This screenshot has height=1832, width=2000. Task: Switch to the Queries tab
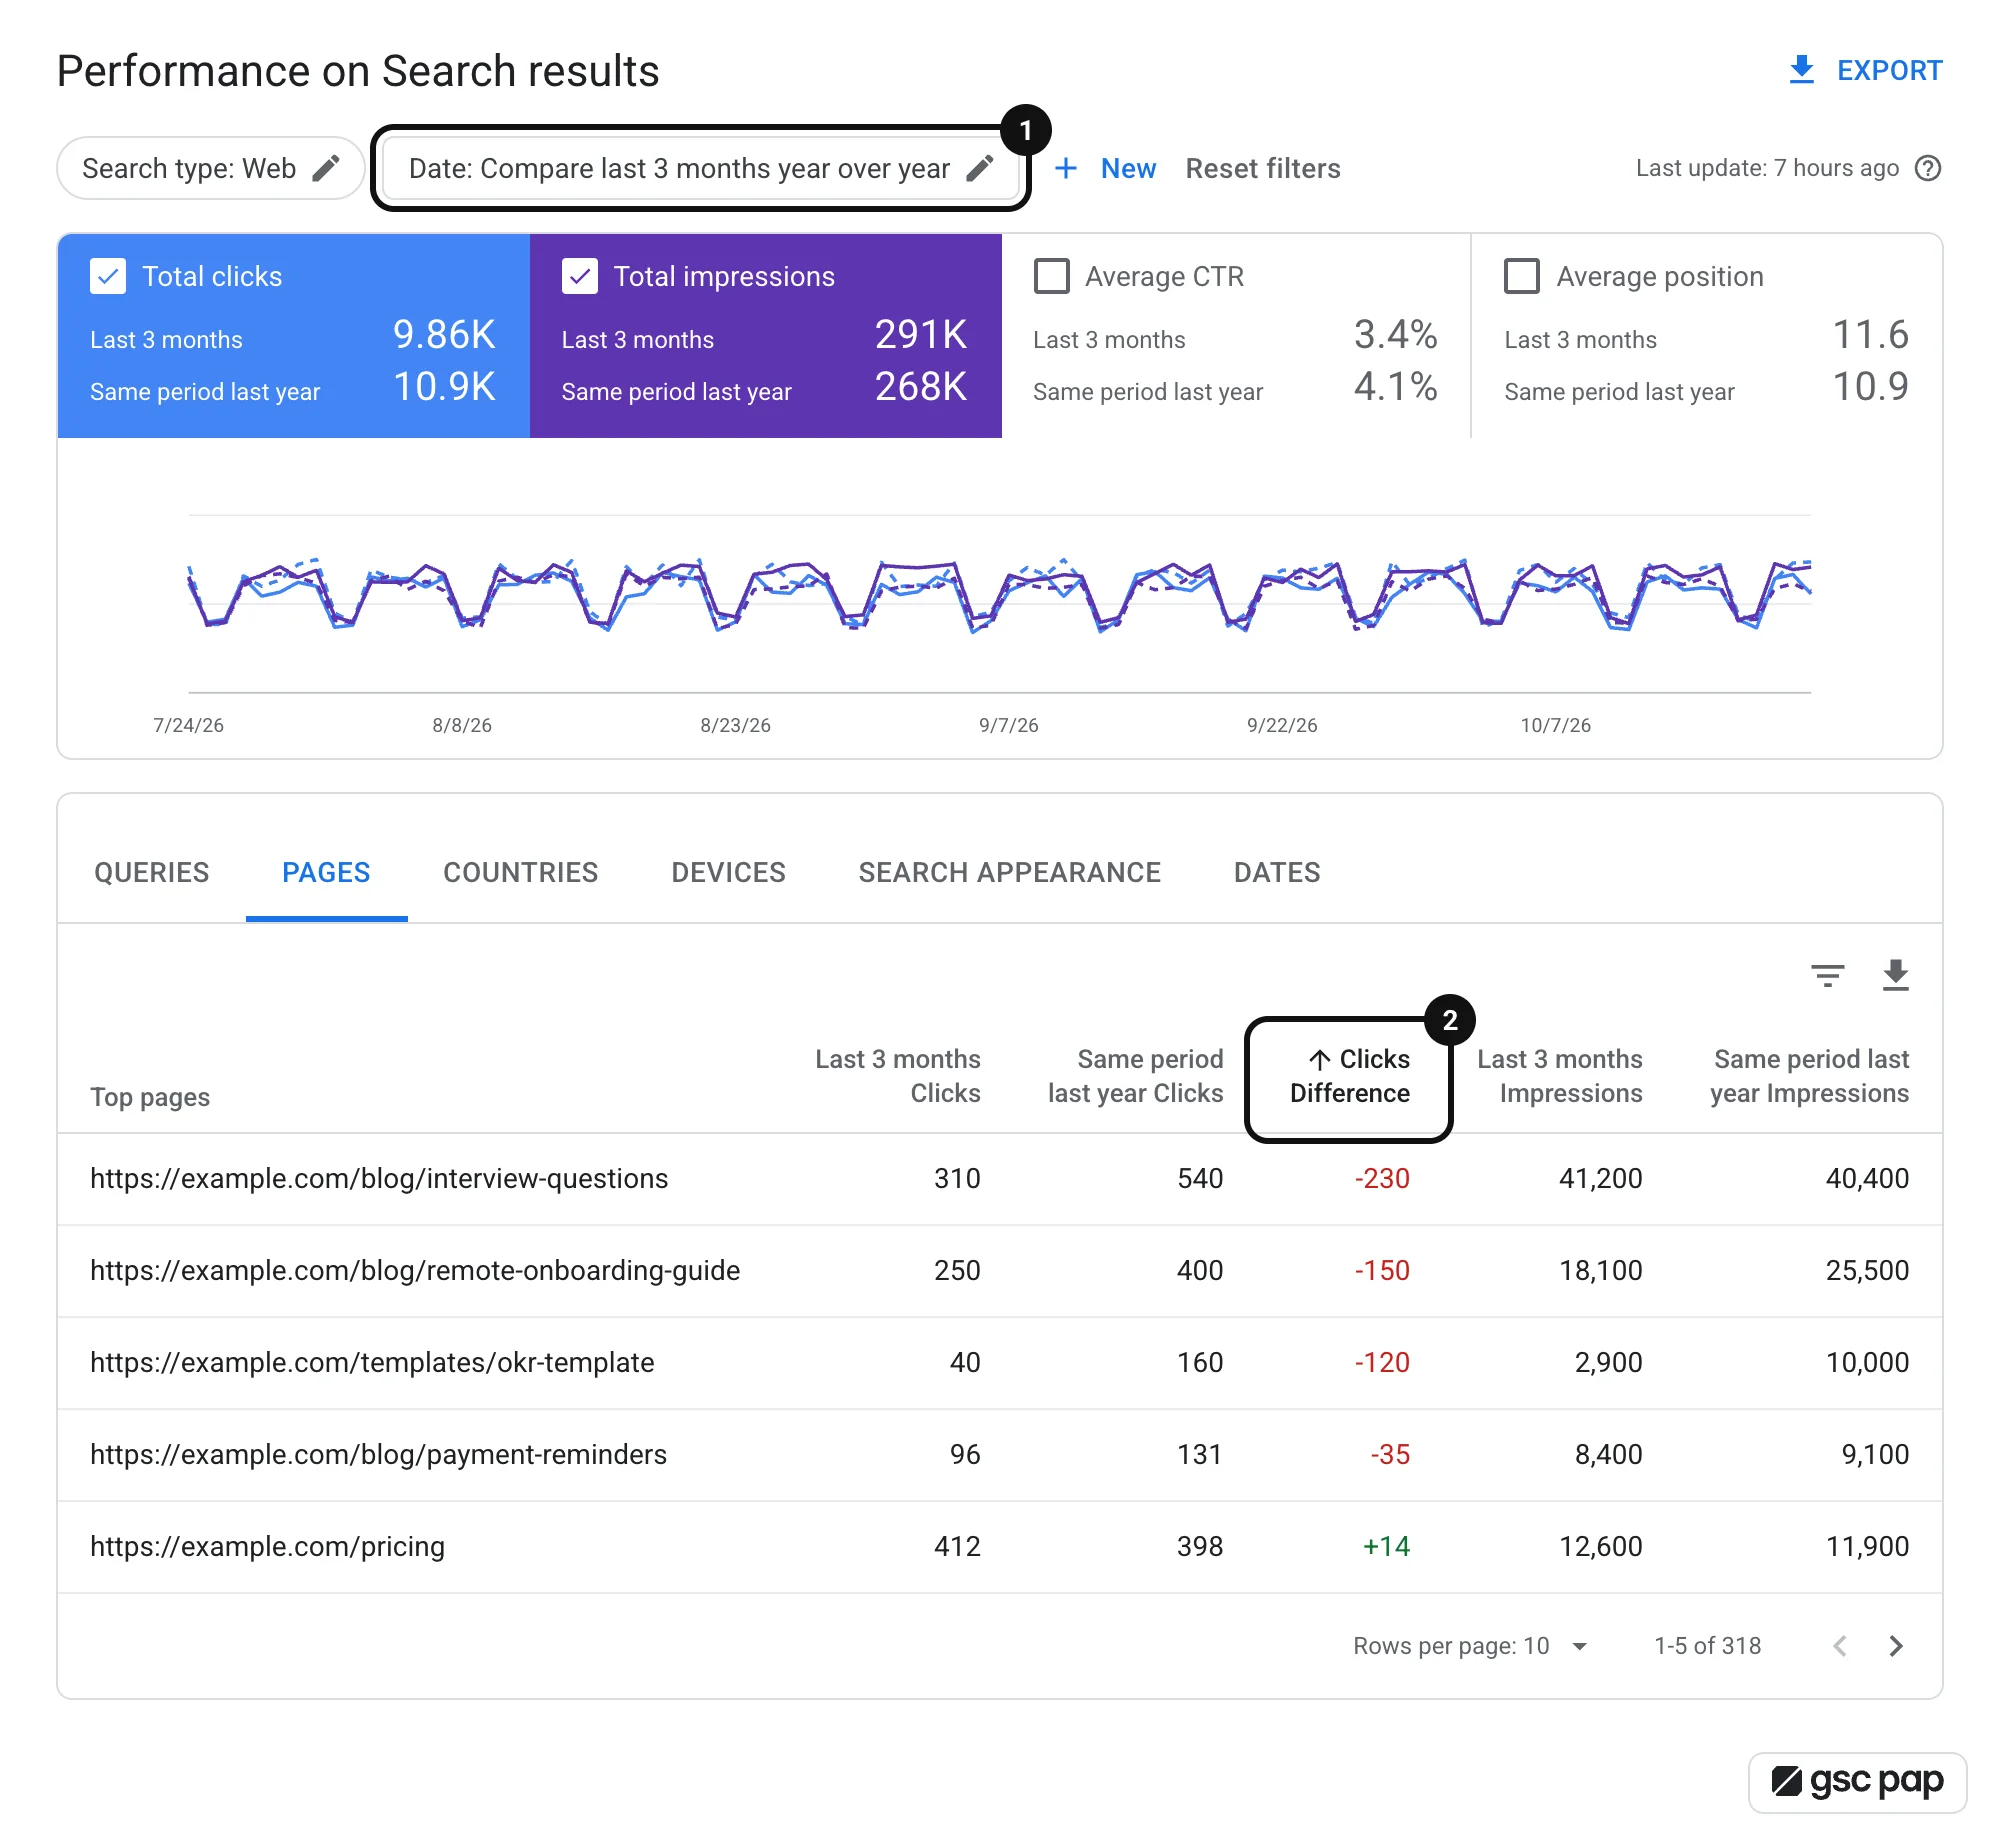pyautogui.click(x=152, y=872)
